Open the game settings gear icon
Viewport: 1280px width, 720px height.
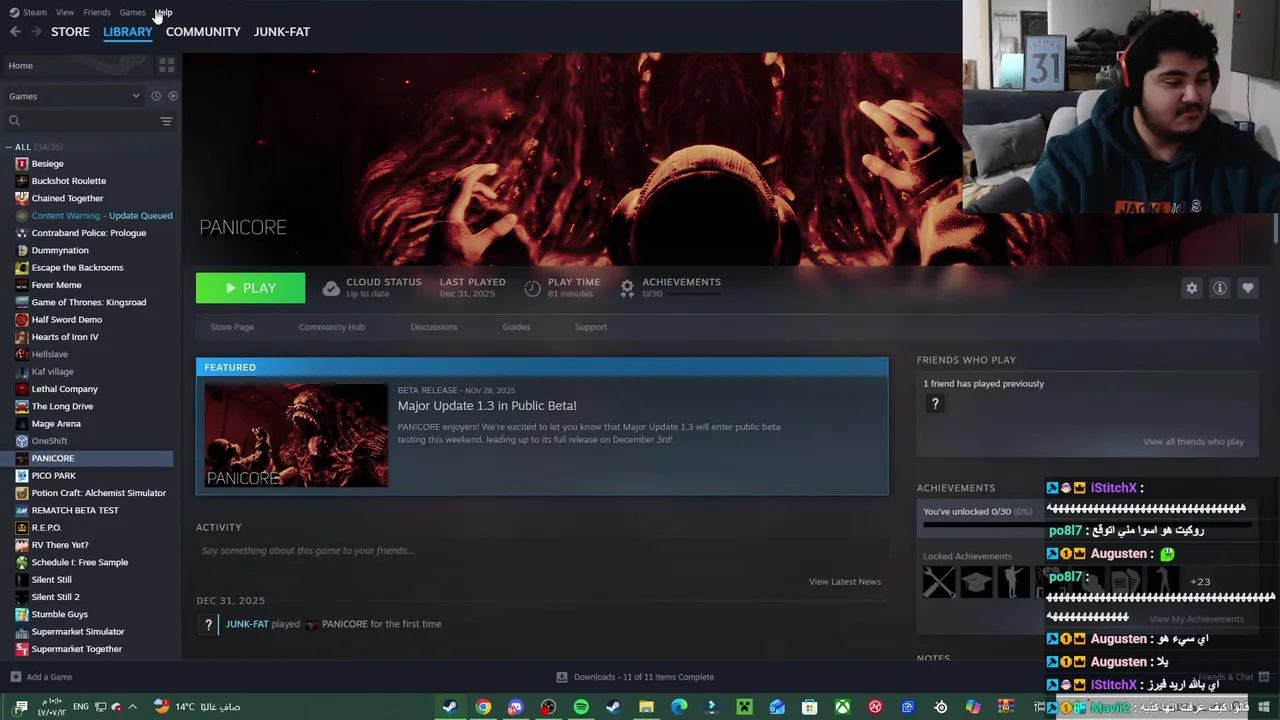point(1192,288)
